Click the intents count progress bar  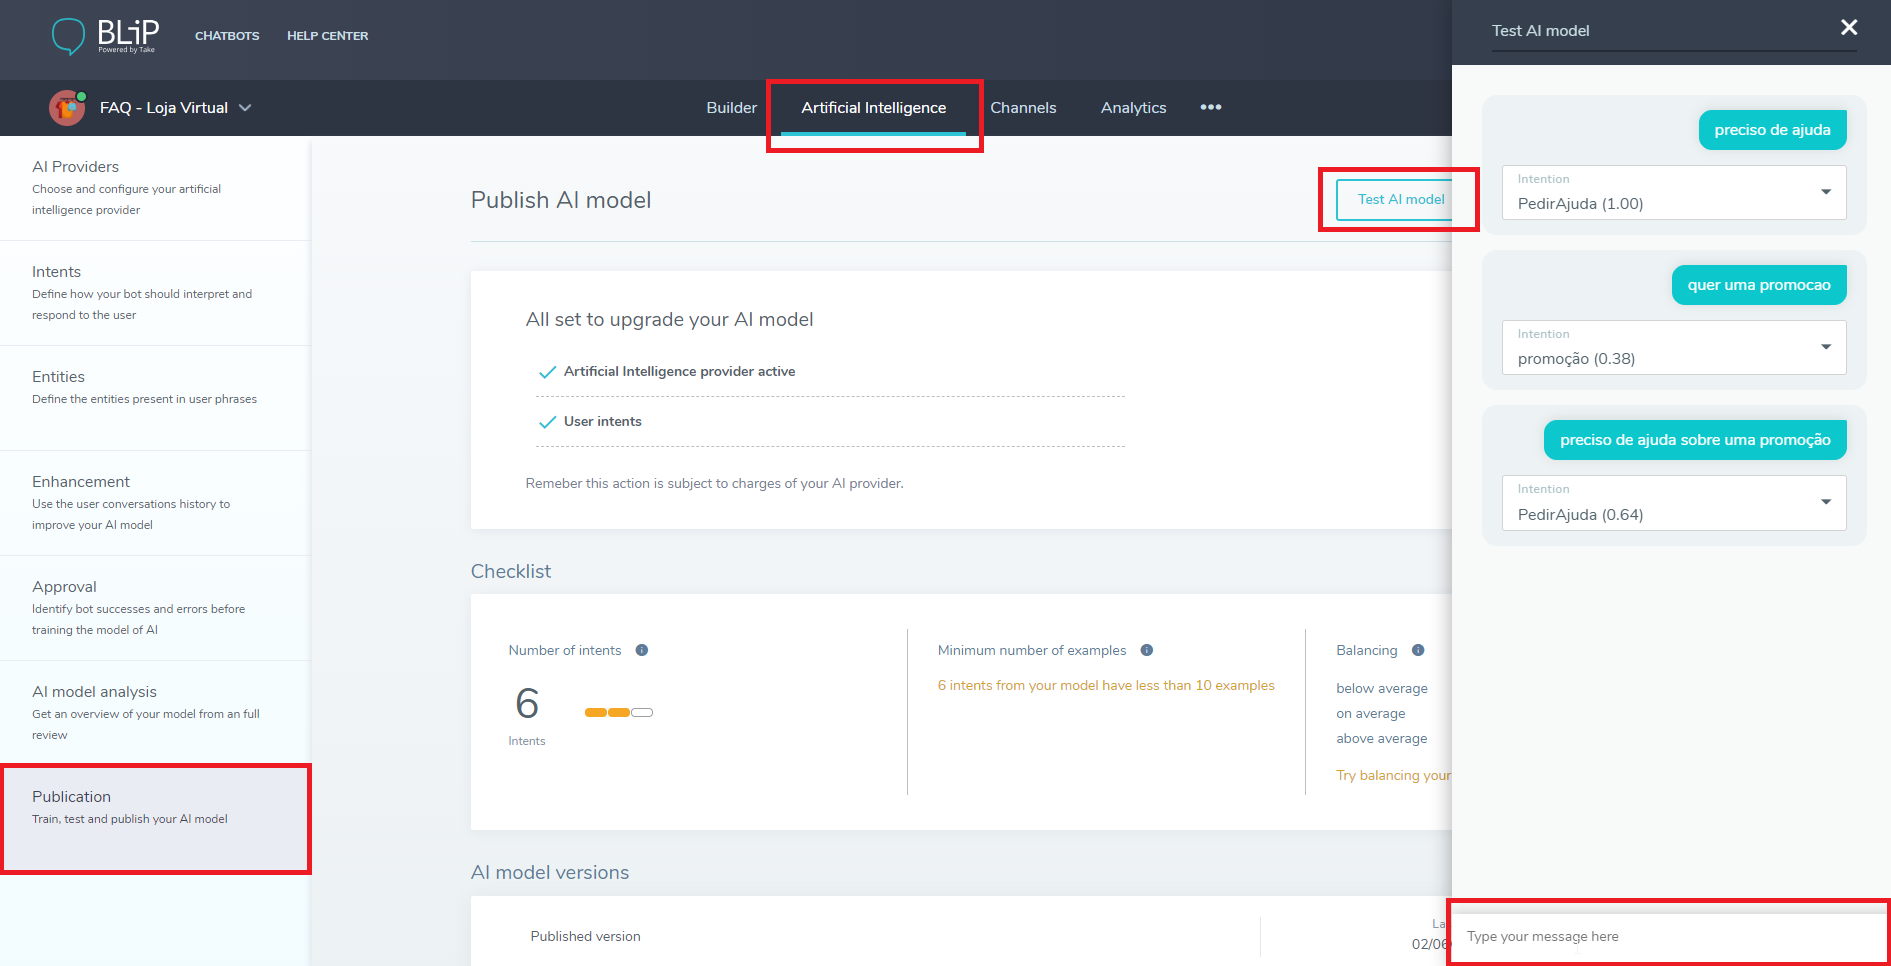pyautogui.click(x=618, y=713)
